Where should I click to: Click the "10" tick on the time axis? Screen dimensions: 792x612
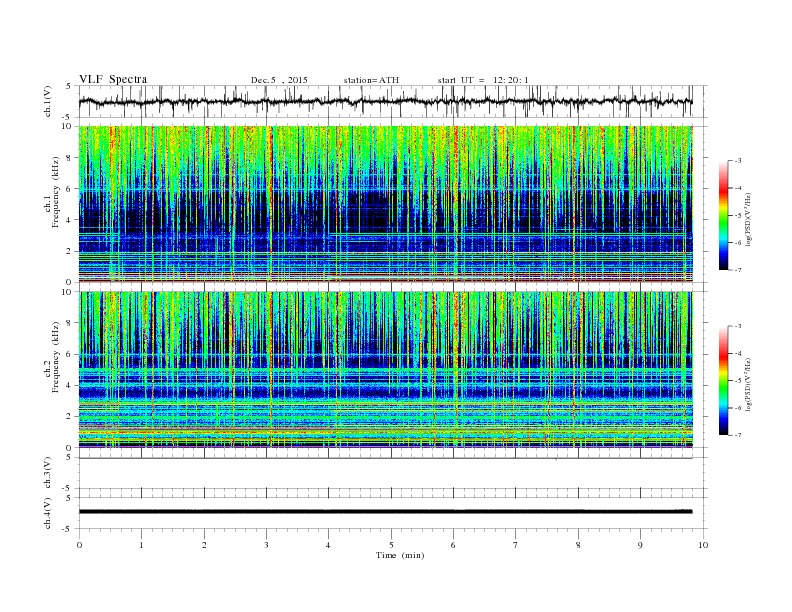[x=703, y=545]
